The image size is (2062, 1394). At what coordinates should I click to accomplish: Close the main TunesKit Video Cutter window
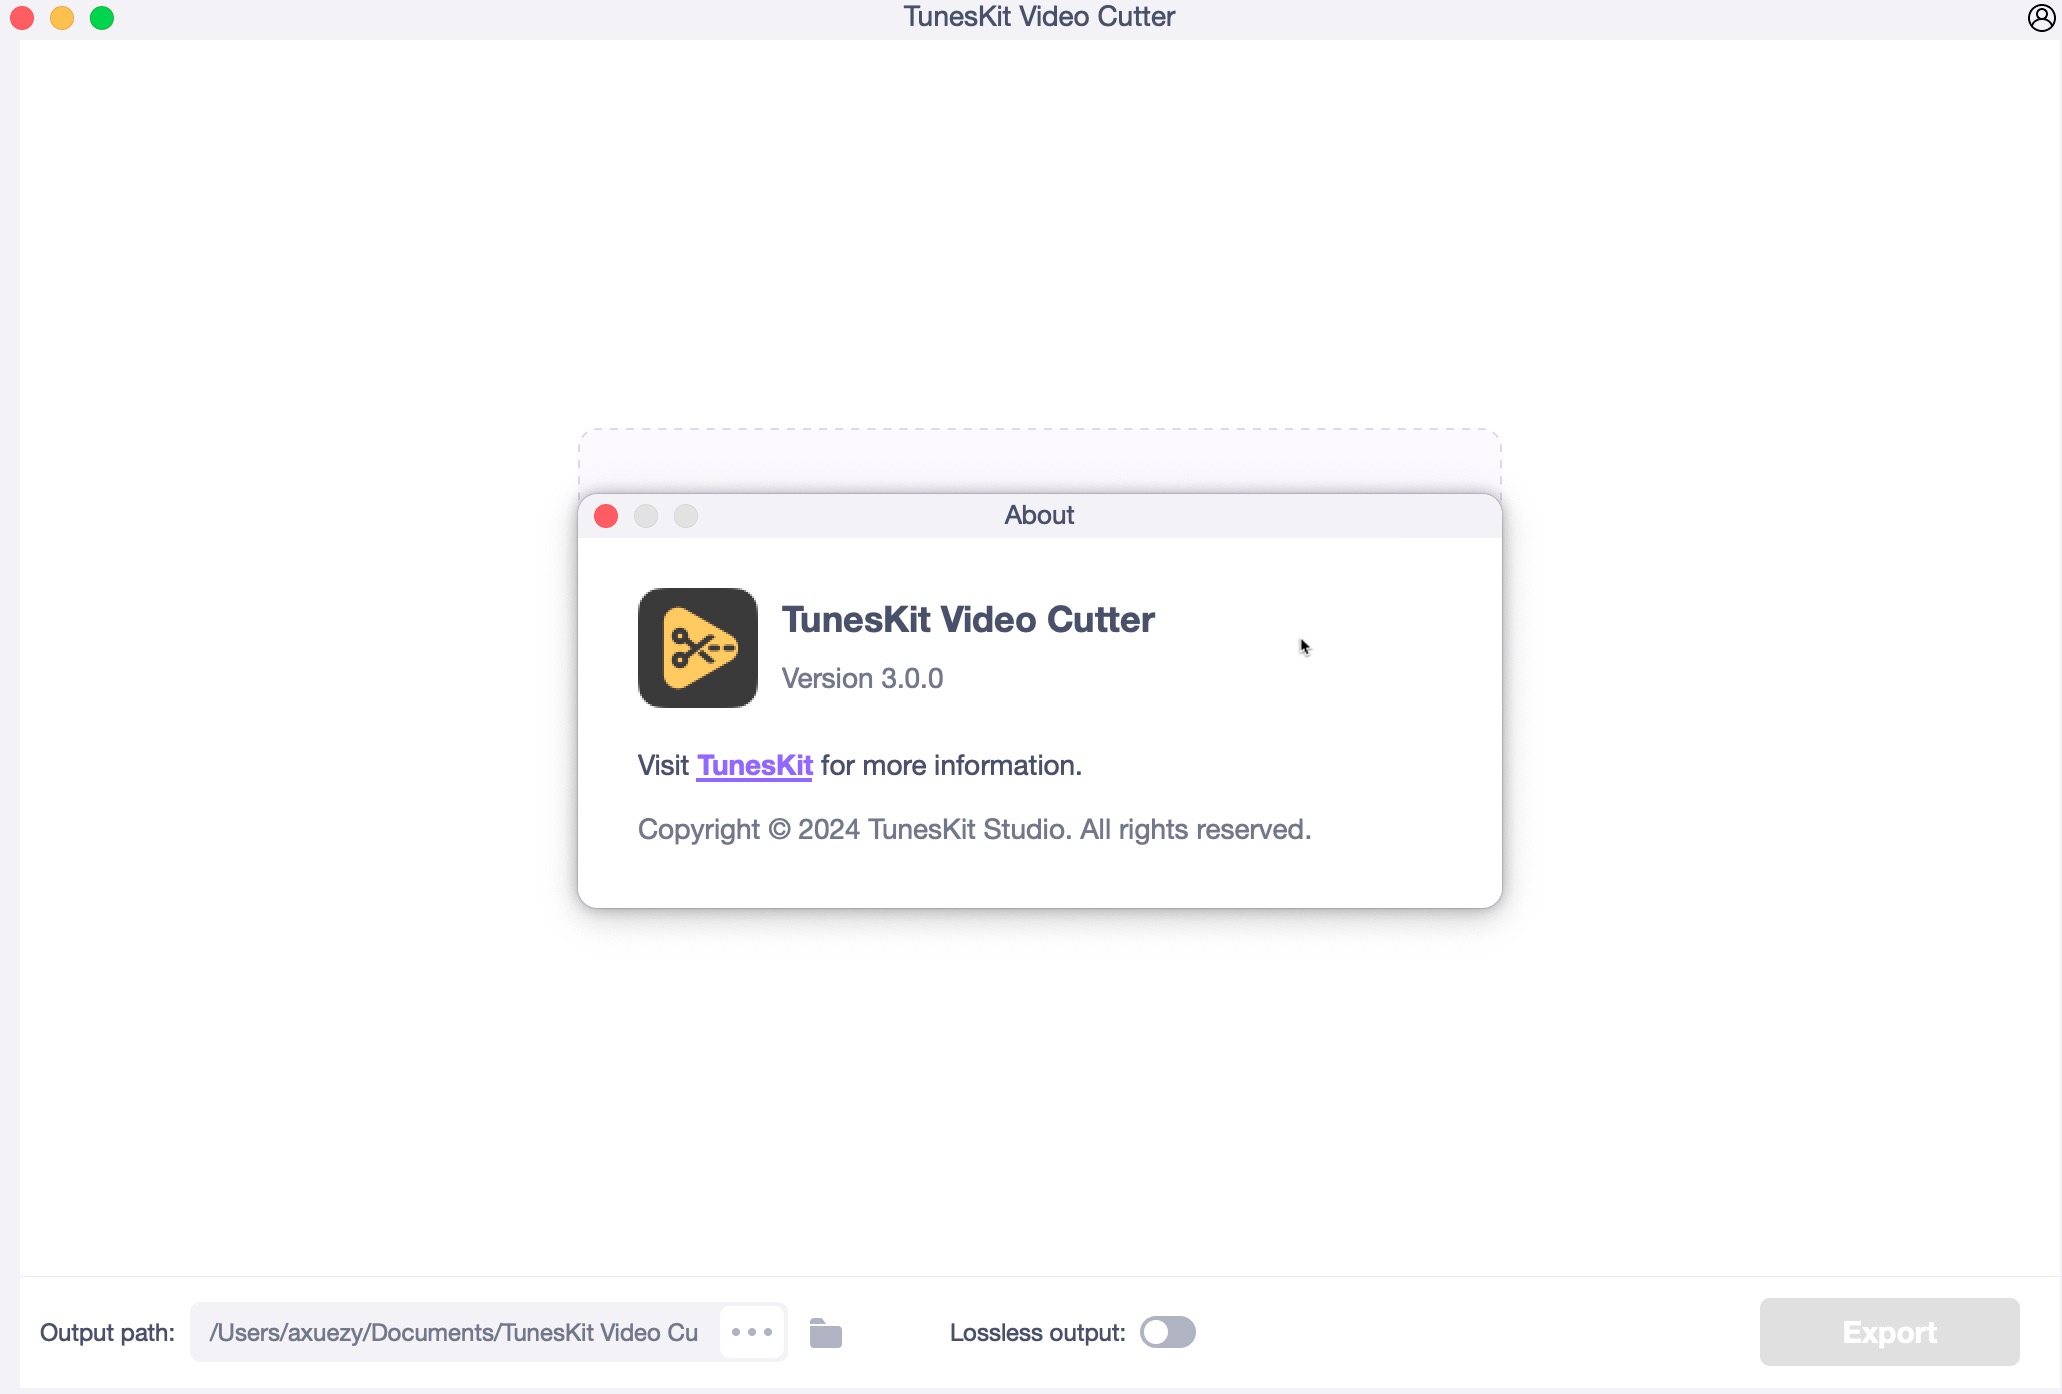[22, 18]
